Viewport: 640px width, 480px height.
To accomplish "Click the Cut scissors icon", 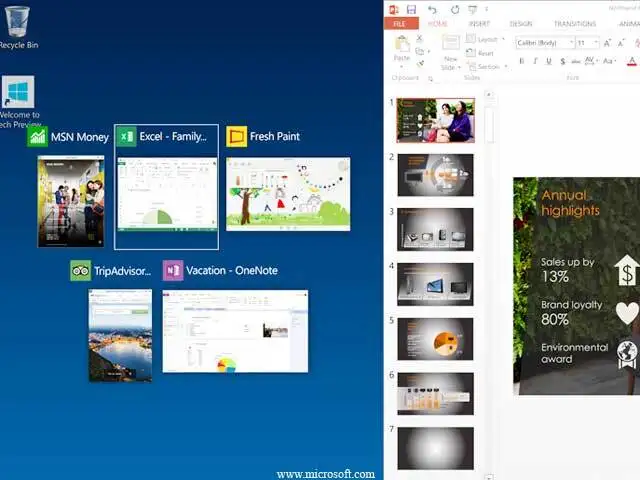I will (419, 39).
